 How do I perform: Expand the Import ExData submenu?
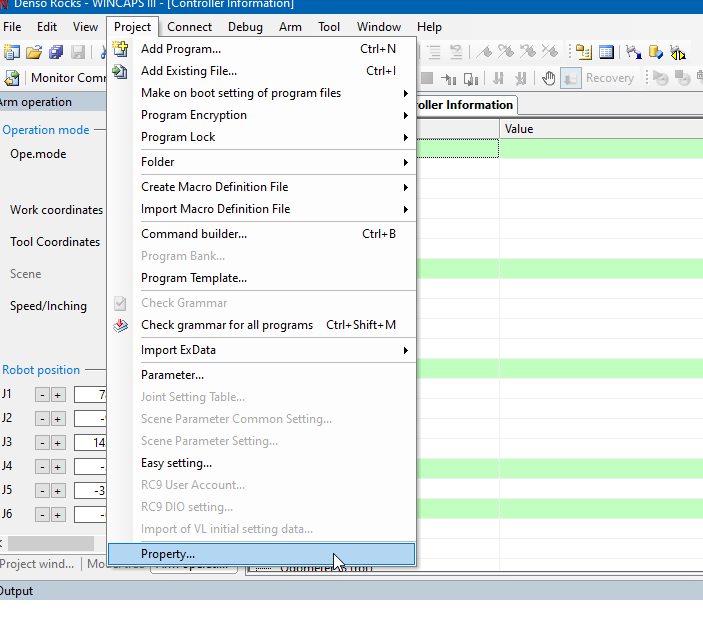tap(262, 350)
